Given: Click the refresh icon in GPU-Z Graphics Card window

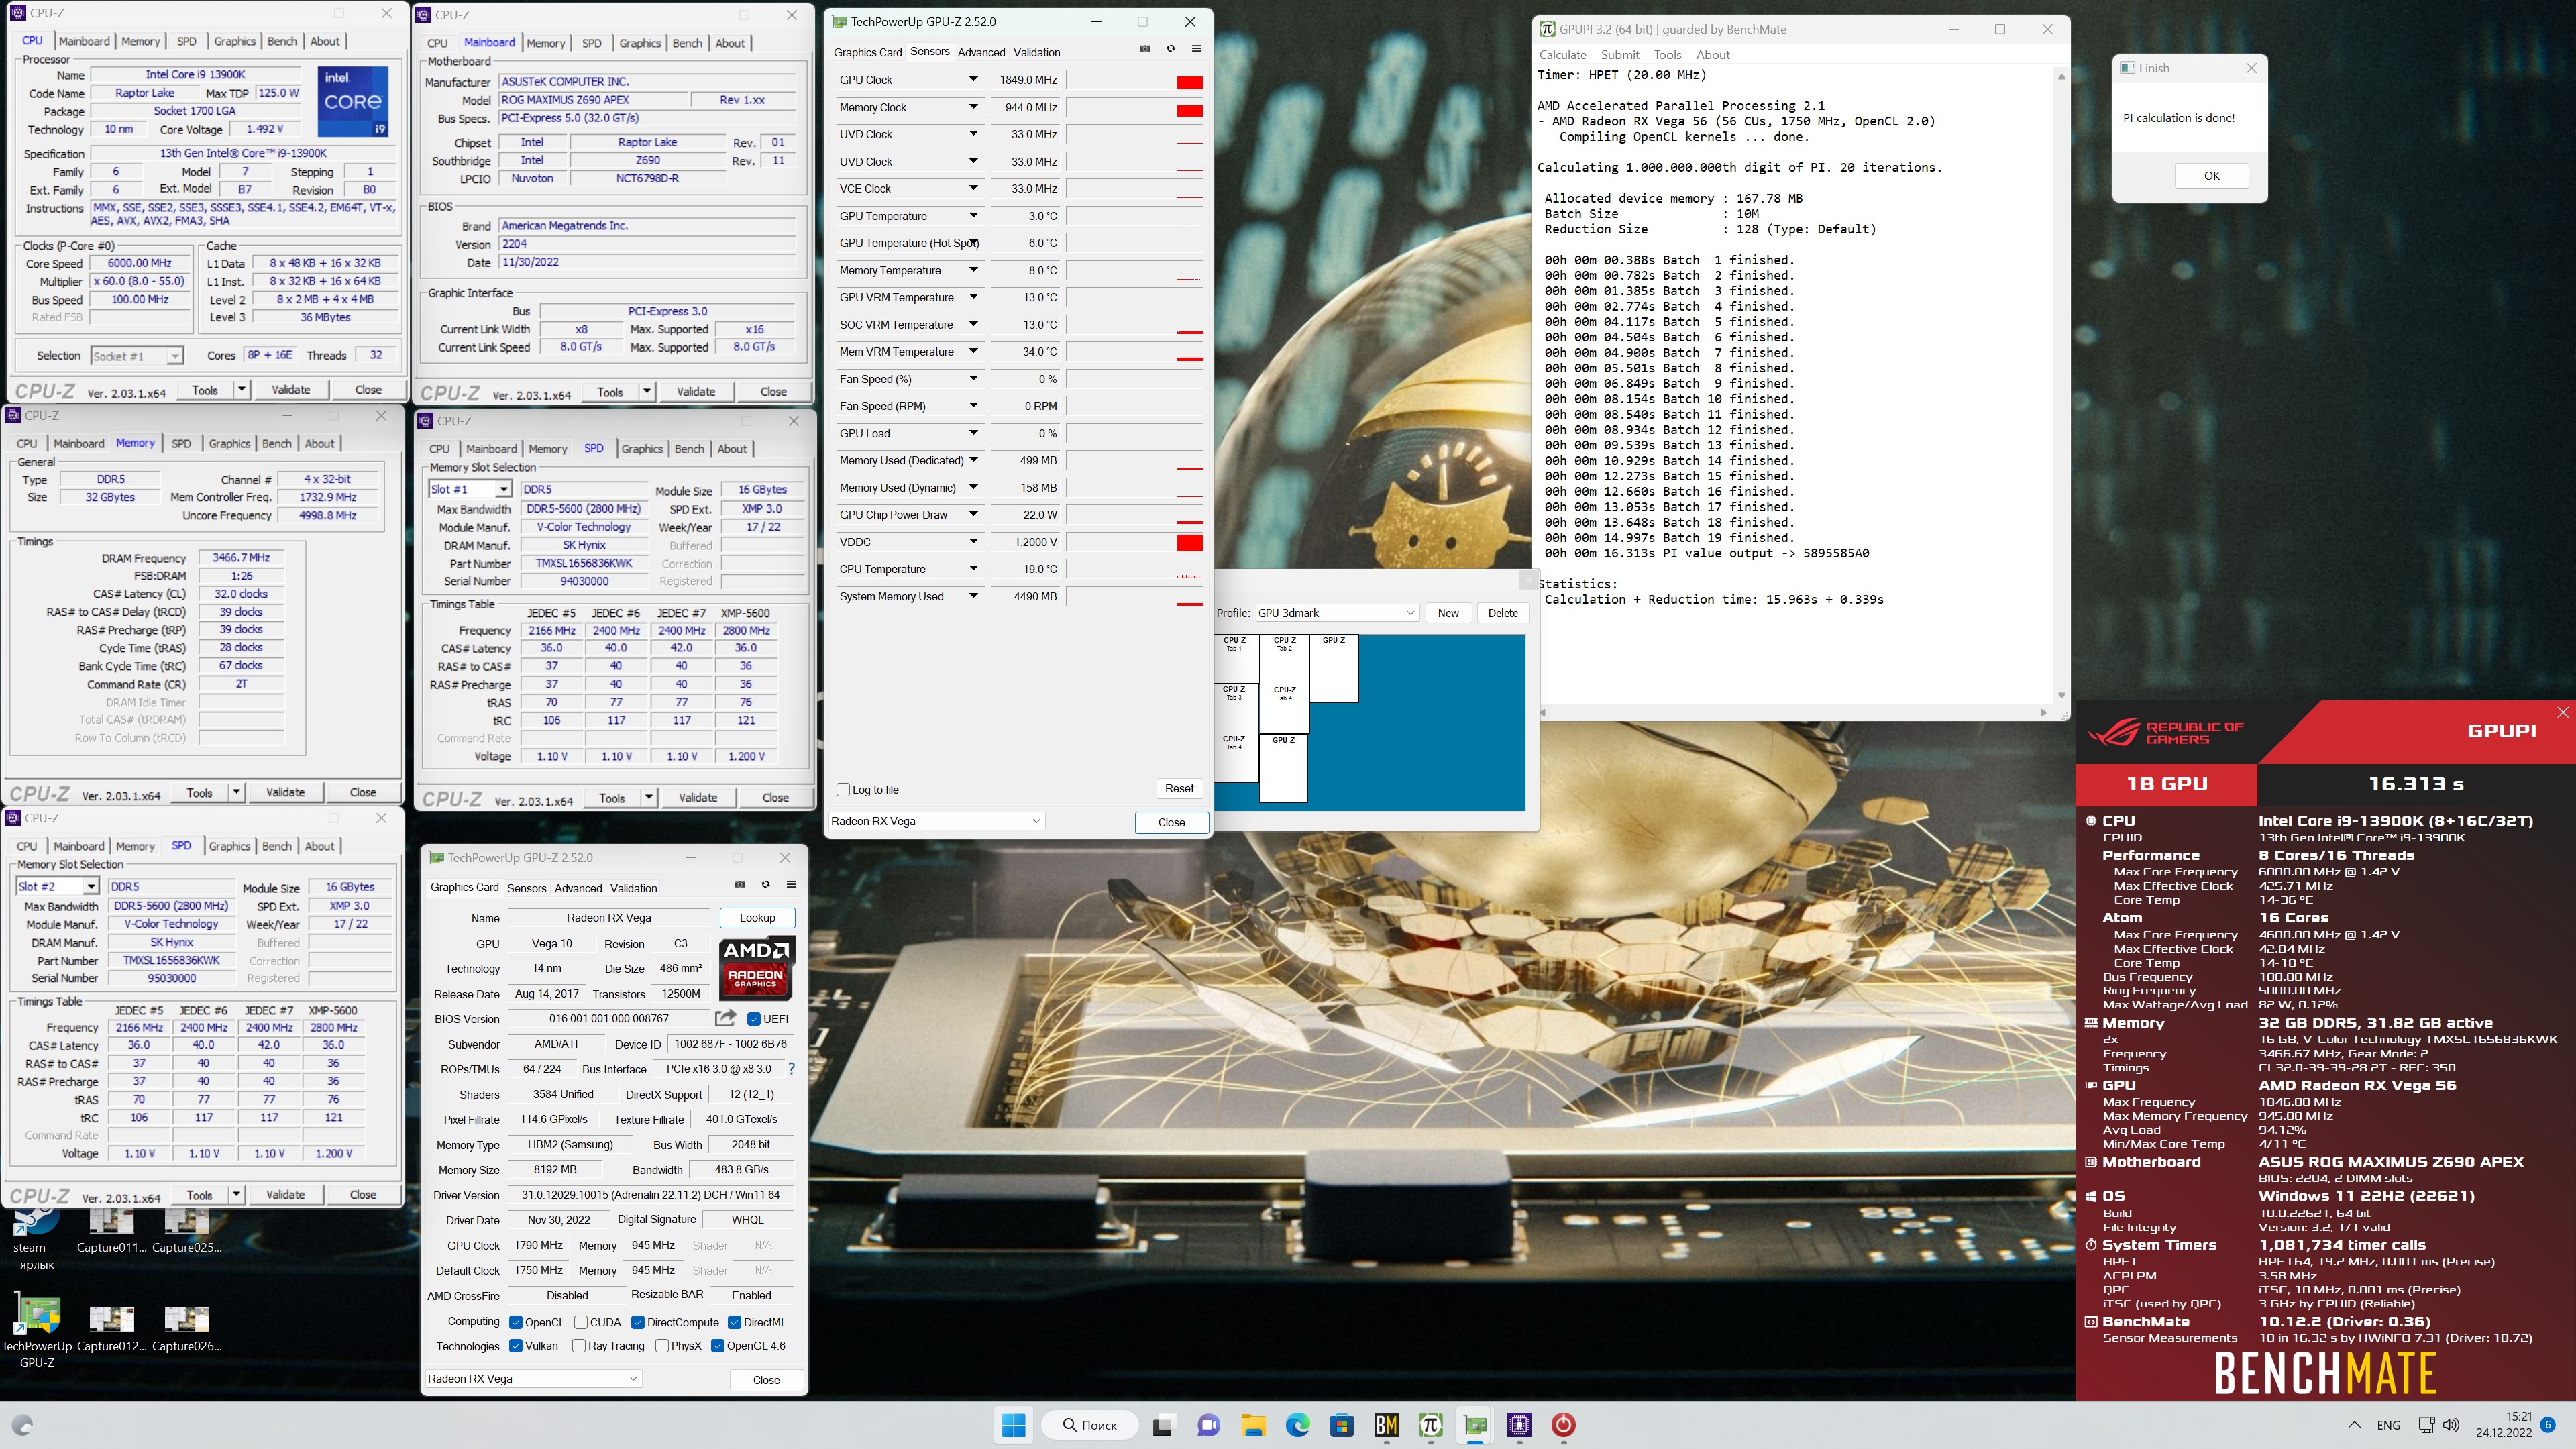Looking at the screenshot, I should [766, 884].
